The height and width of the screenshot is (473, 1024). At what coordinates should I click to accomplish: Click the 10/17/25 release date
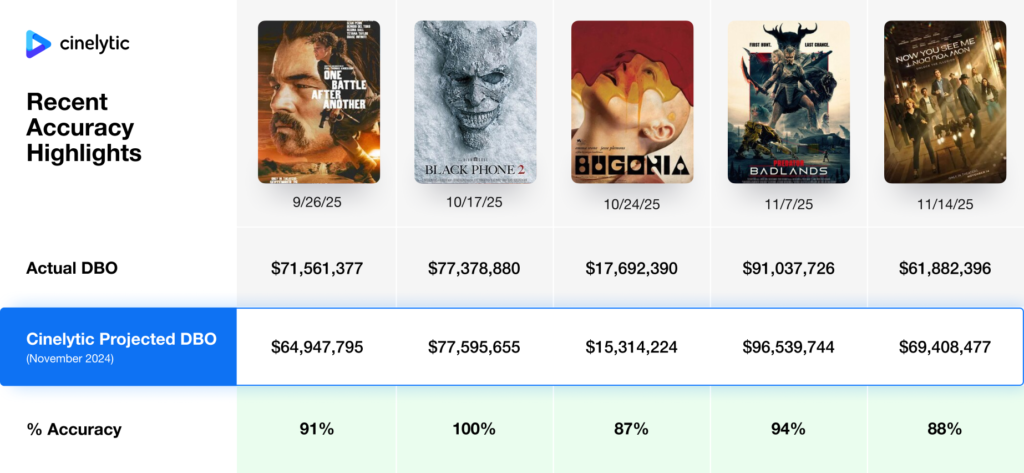point(475,201)
